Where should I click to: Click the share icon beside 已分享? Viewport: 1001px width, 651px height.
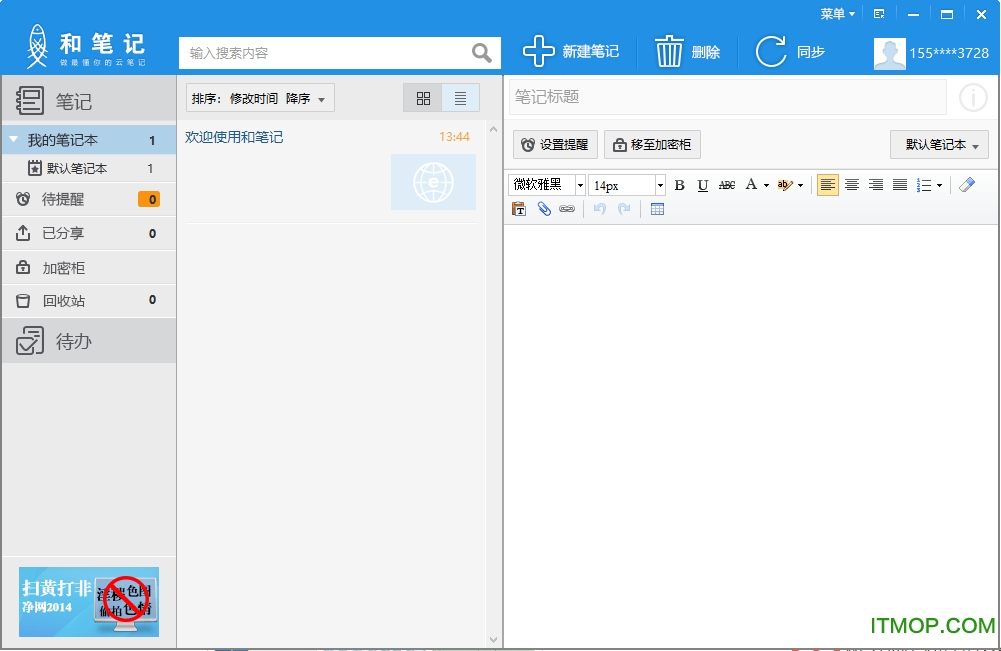pos(23,233)
